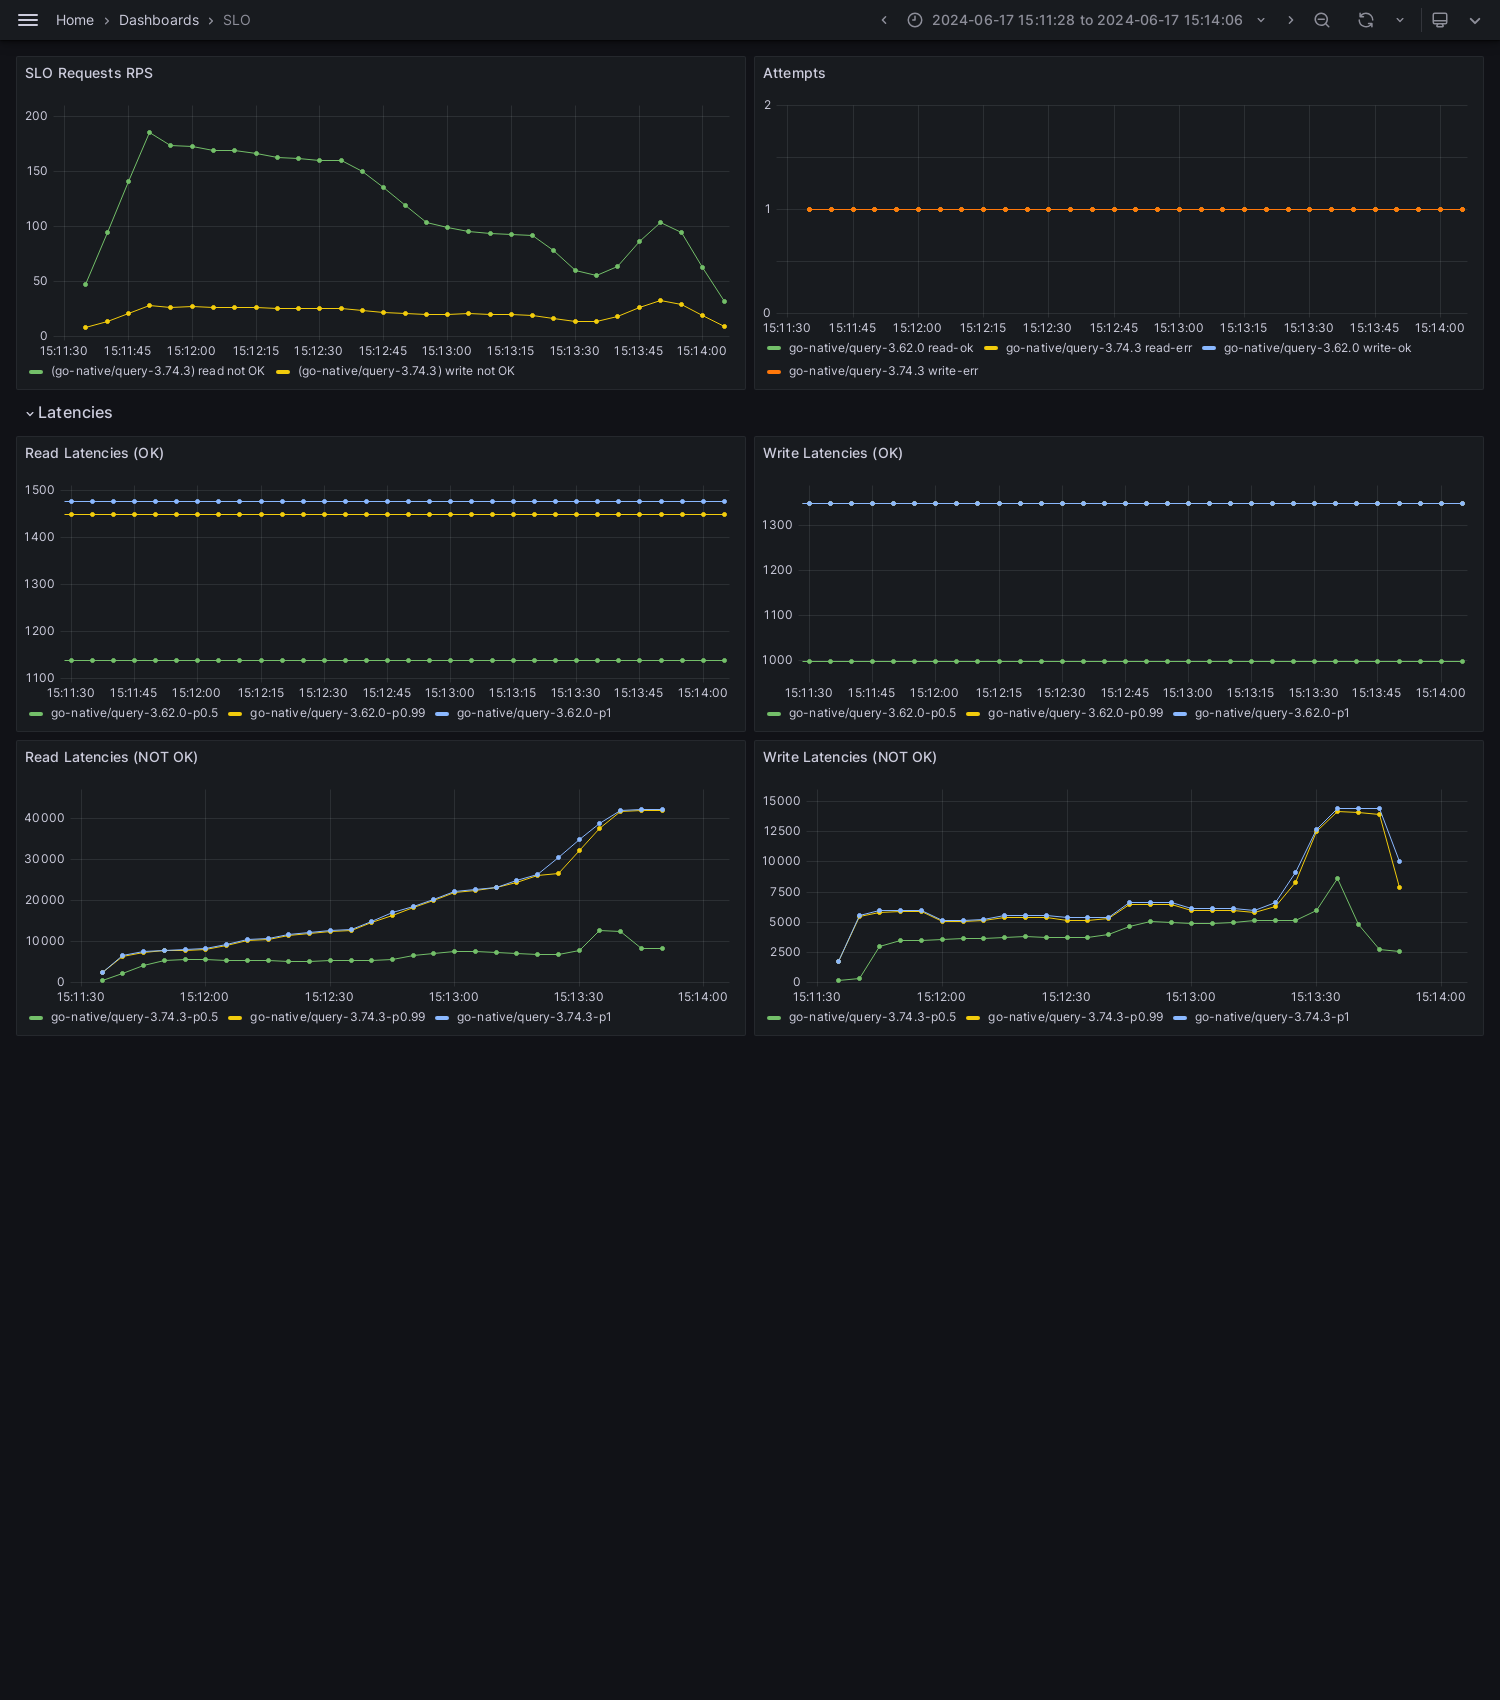This screenshot has height=1700, width=1500.
Task: Open Write Latencies (NOT OK) panel title
Action: click(850, 757)
